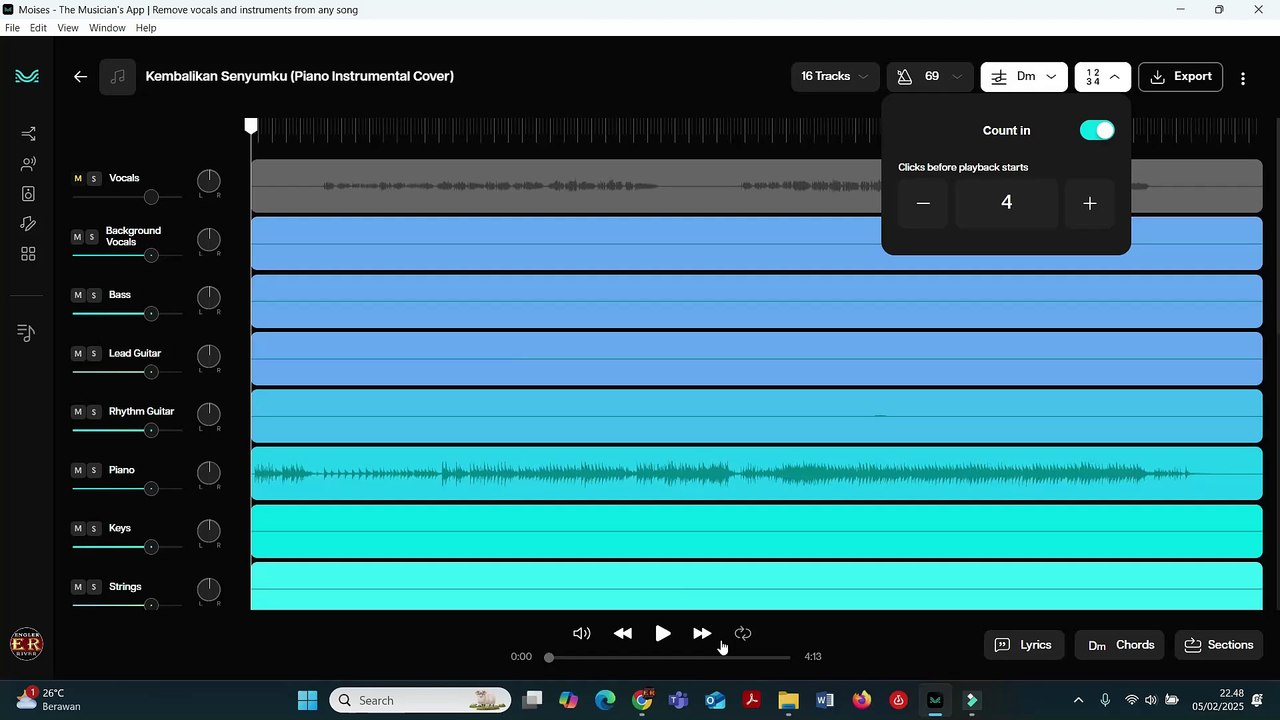Go back using the left arrow

pyautogui.click(x=80, y=76)
